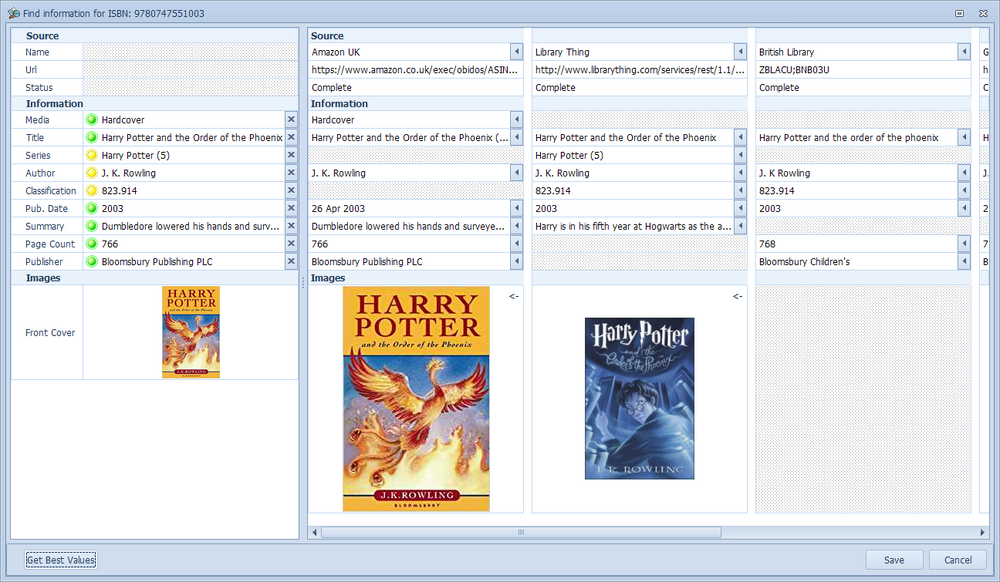Copy all Library Thing values using name arrow
The width and height of the screenshot is (1000, 582).
(740, 52)
